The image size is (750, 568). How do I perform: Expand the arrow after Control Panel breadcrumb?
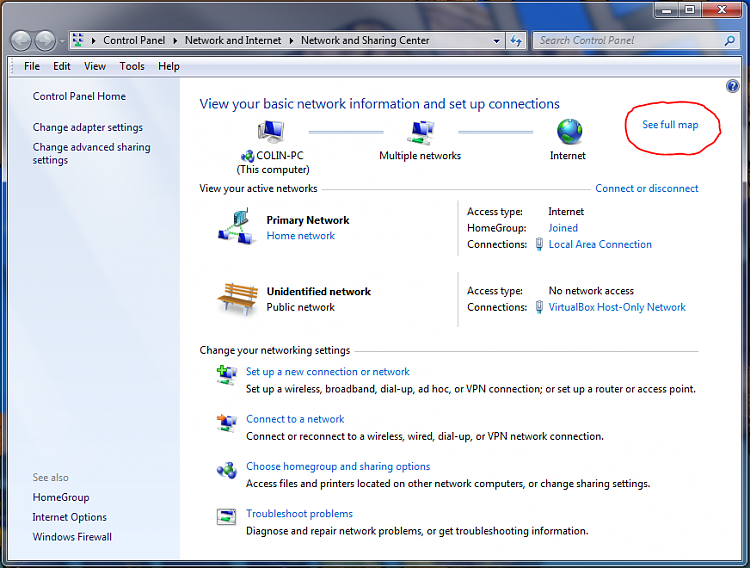(x=175, y=41)
